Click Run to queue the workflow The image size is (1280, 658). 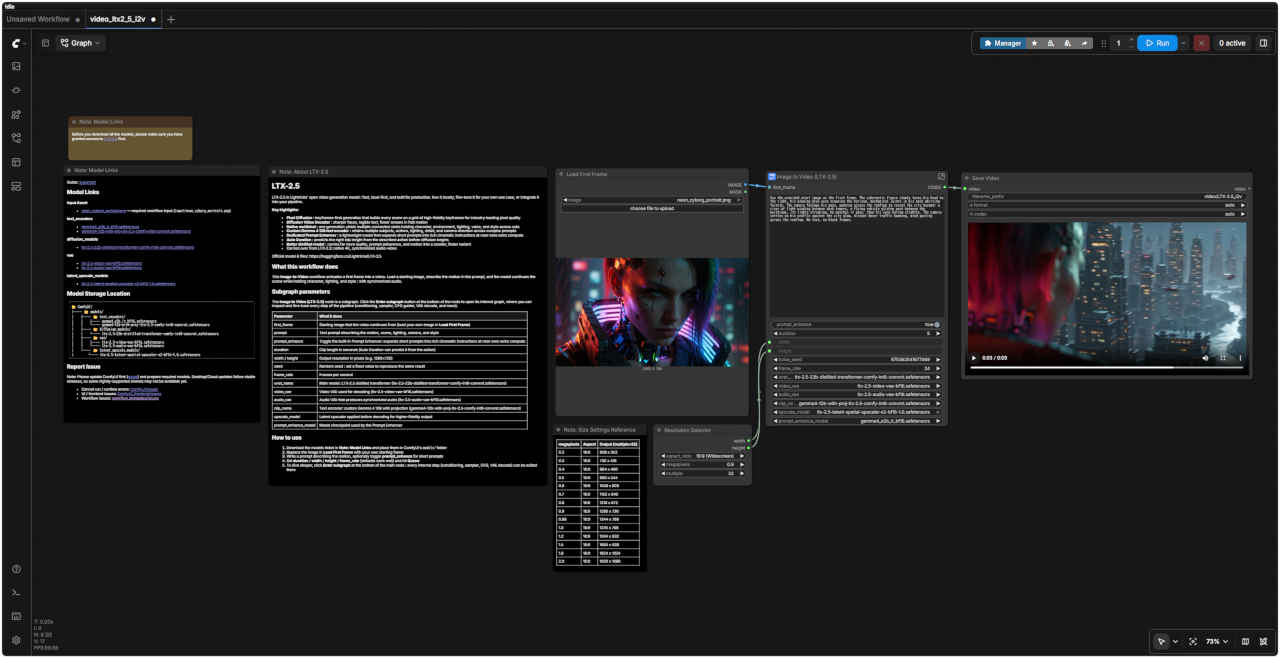[x=1157, y=43]
